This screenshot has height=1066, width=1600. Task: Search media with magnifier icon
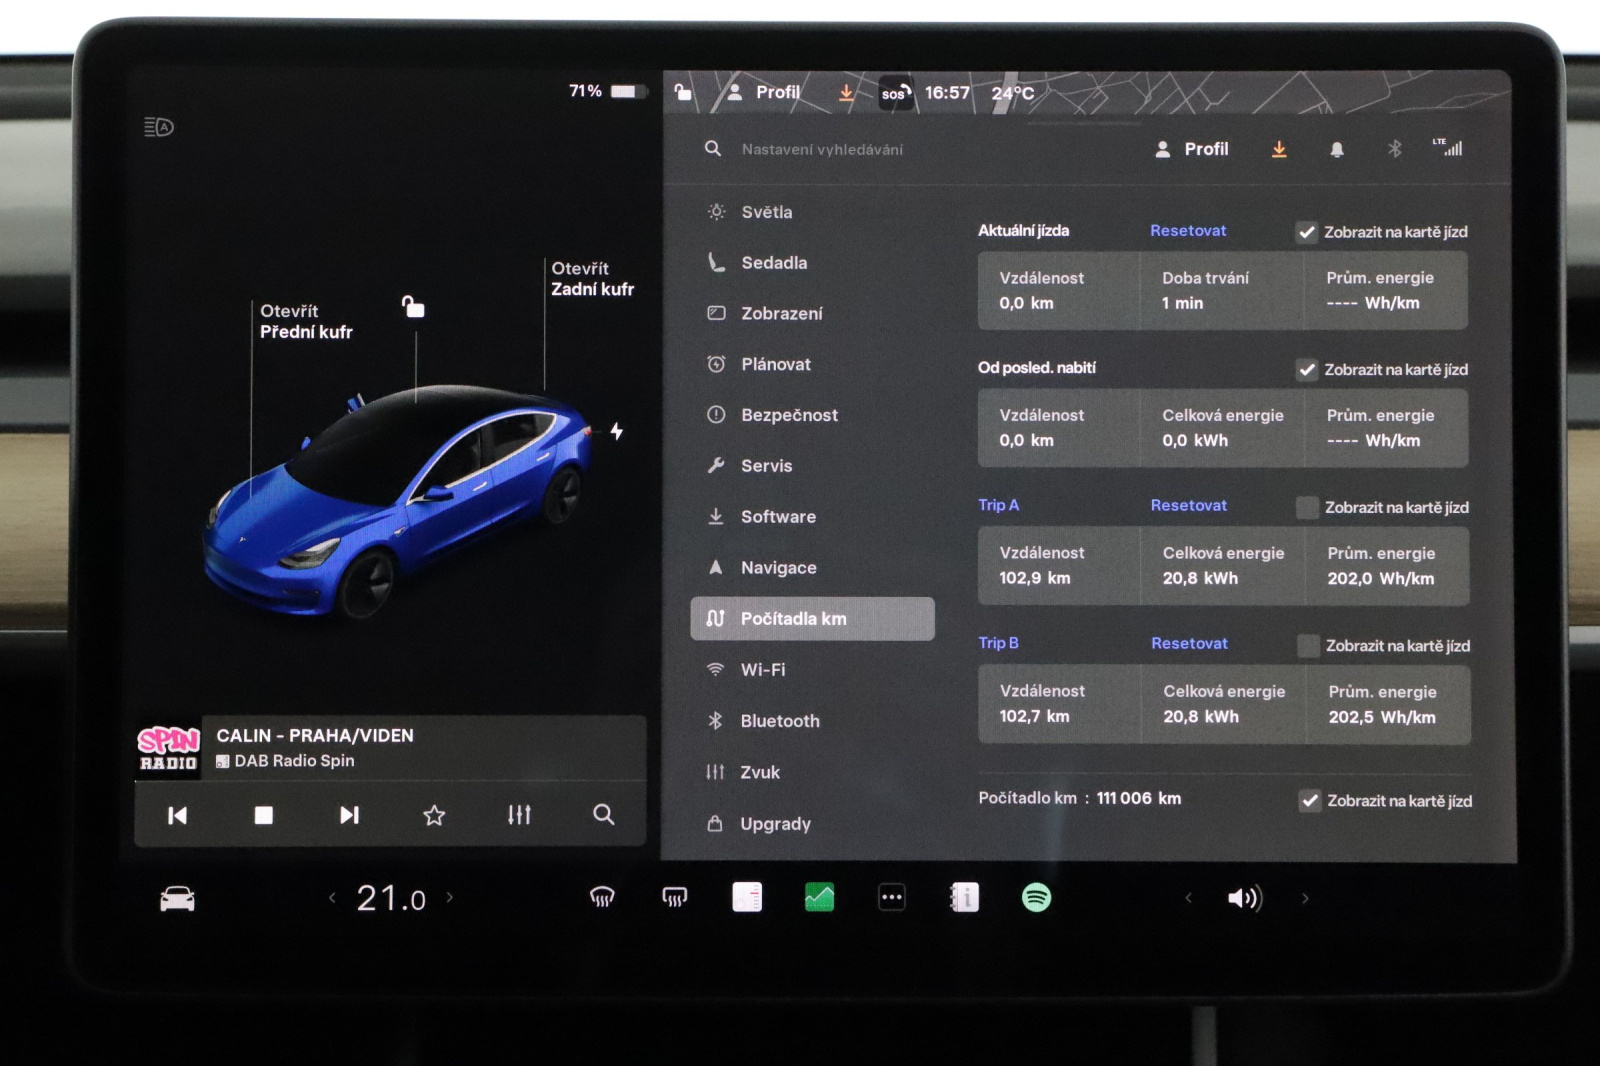tap(604, 815)
